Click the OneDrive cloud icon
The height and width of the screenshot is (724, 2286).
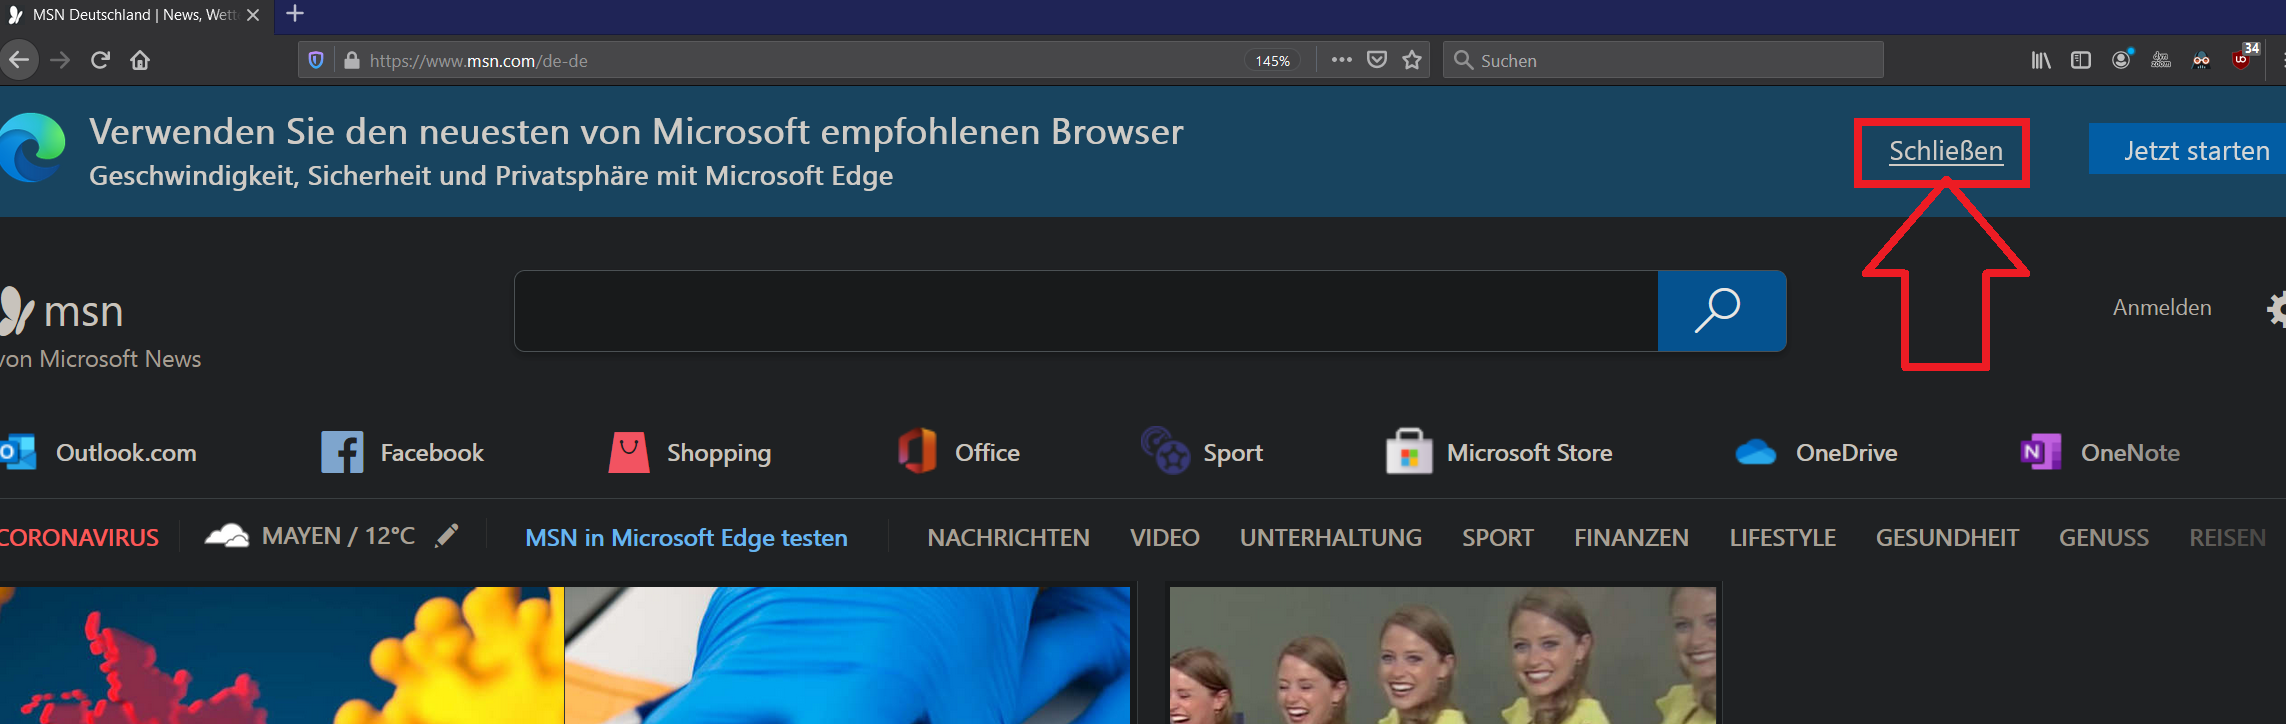(1756, 453)
